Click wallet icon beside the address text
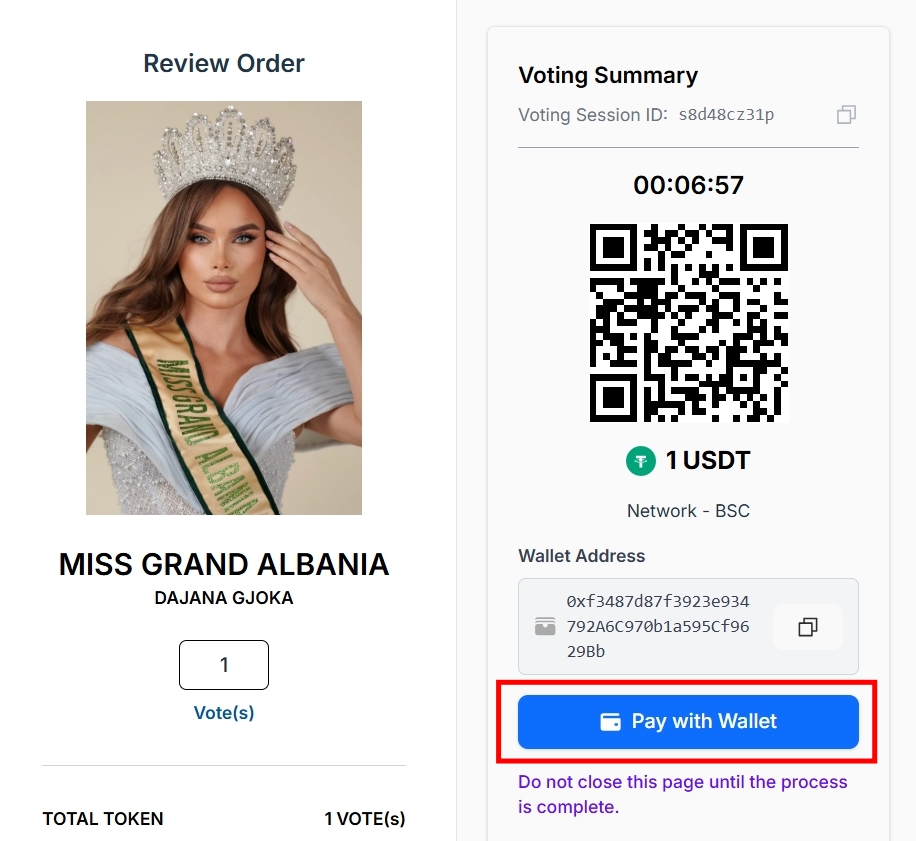Image resolution: width=916 pixels, height=841 pixels. (545, 627)
